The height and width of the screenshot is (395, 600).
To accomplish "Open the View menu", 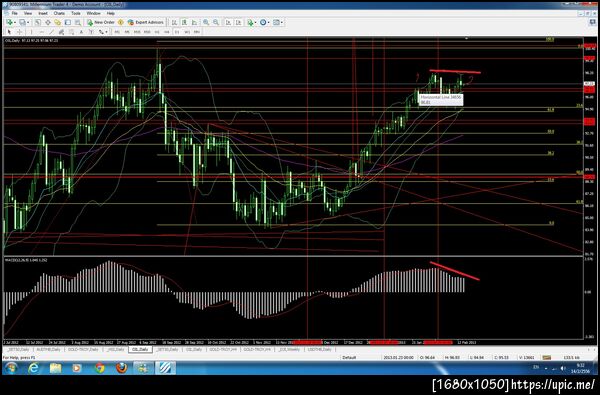I will click(28, 13).
